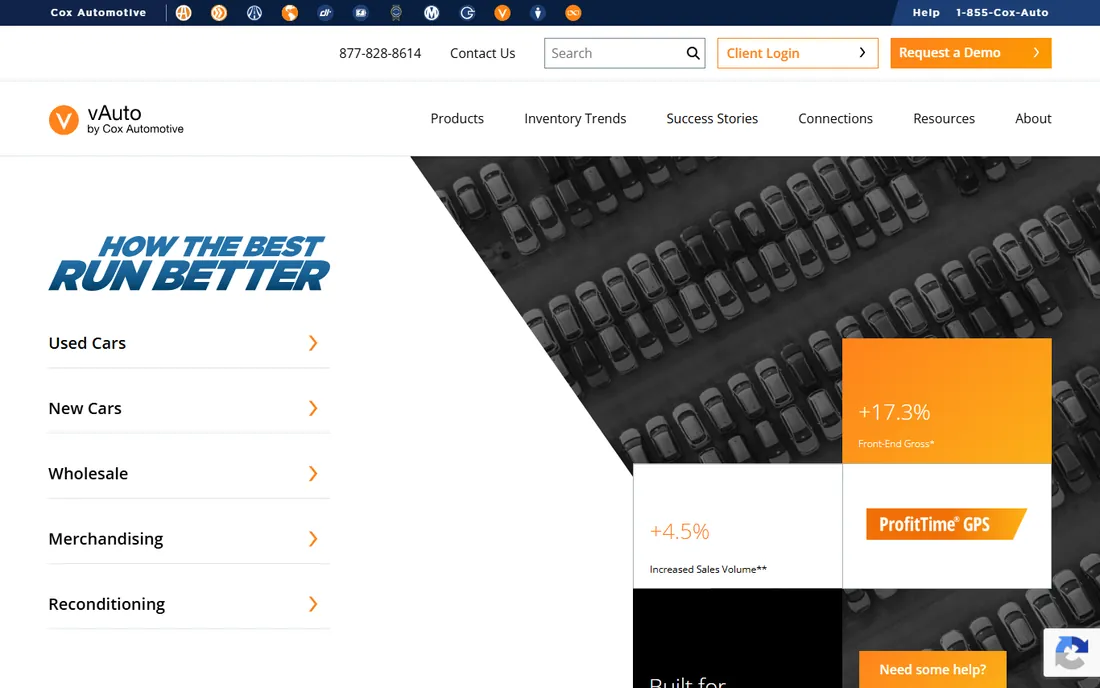This screenshot has width=1100, height=688.
Task: Open the Kelley Blue Book badge icon
Action: coord(396,13)
